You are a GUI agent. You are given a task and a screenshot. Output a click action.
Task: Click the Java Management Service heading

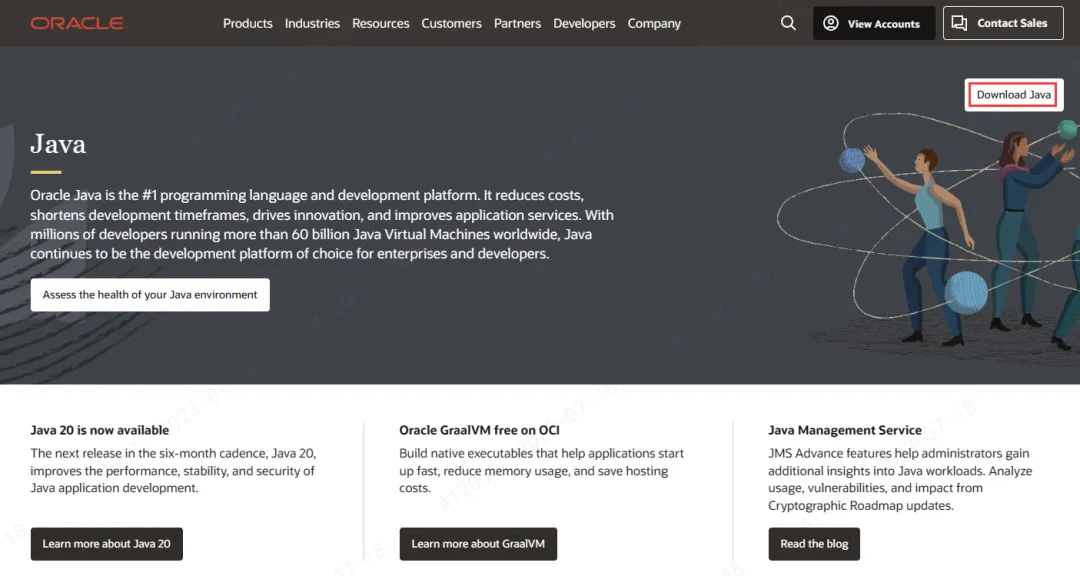click(x=845, y=430)
